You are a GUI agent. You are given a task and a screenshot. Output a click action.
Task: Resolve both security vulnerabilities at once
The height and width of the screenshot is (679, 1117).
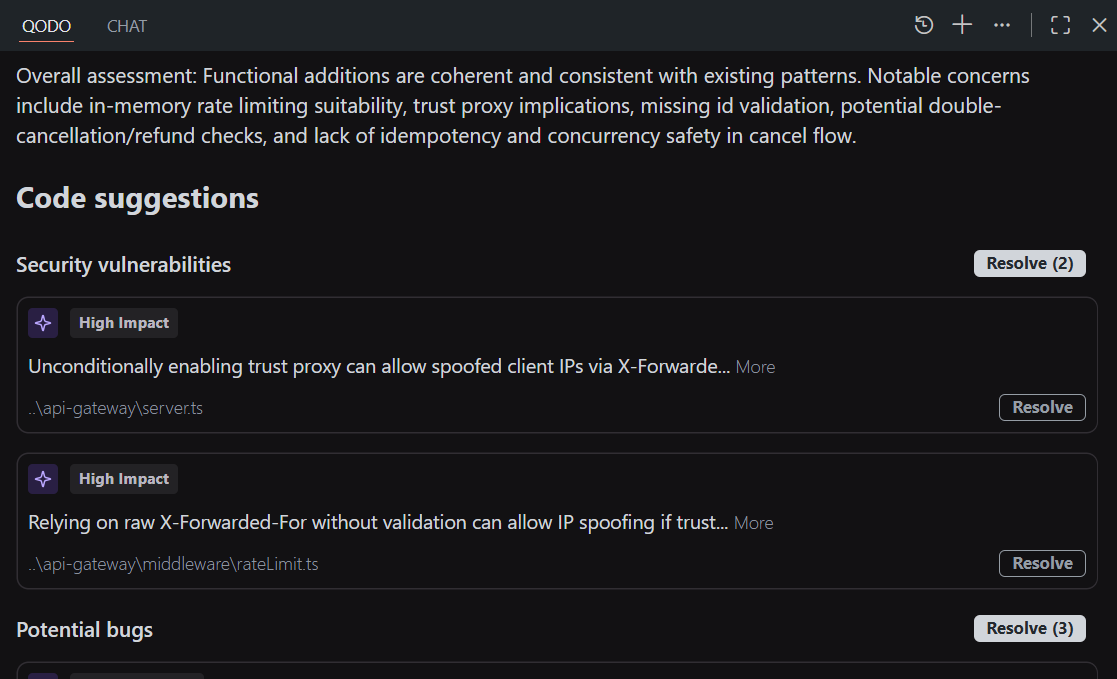(1029, 263)
